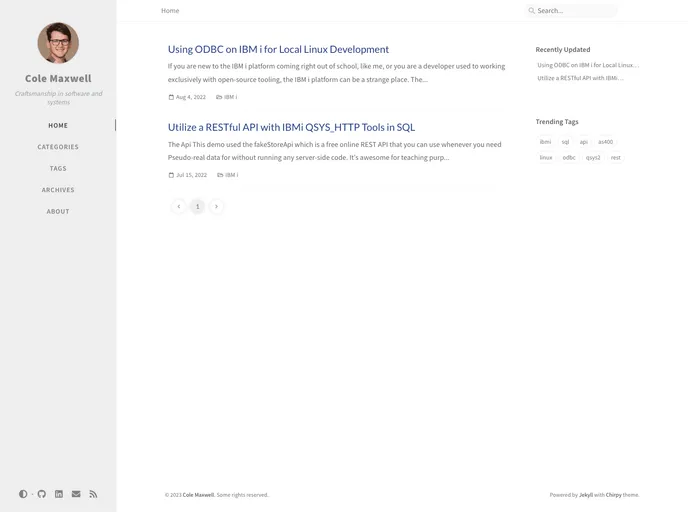Image resolution: width=688 pixels, height=512 pixels.
Task: Select page 1 in pagination
Action: [x=197, y=206]
